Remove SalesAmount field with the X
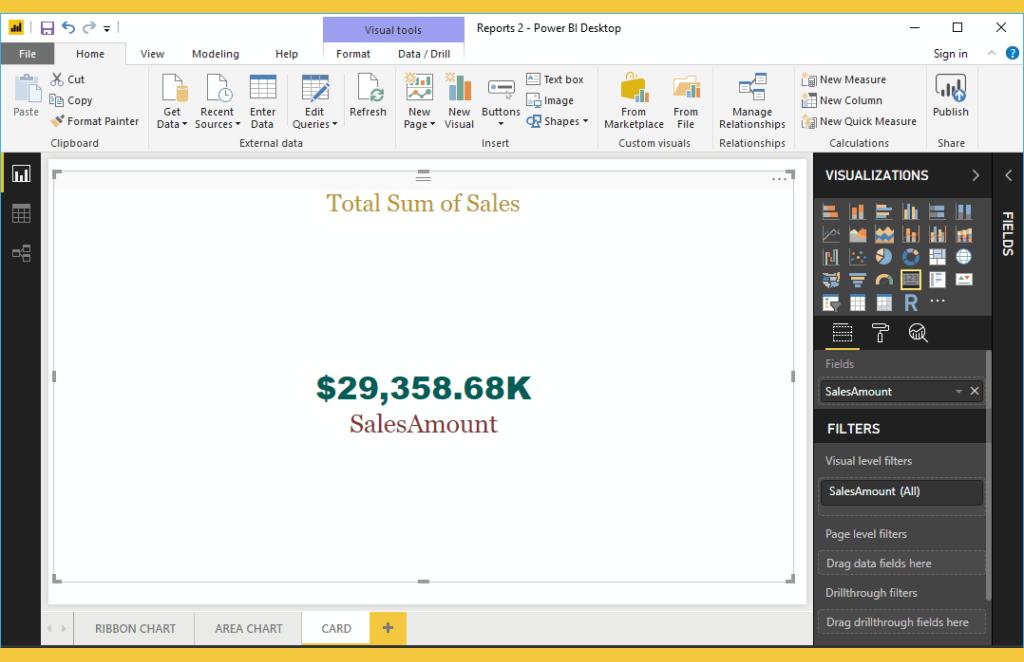1024x662 pixels. pos(975,391)
